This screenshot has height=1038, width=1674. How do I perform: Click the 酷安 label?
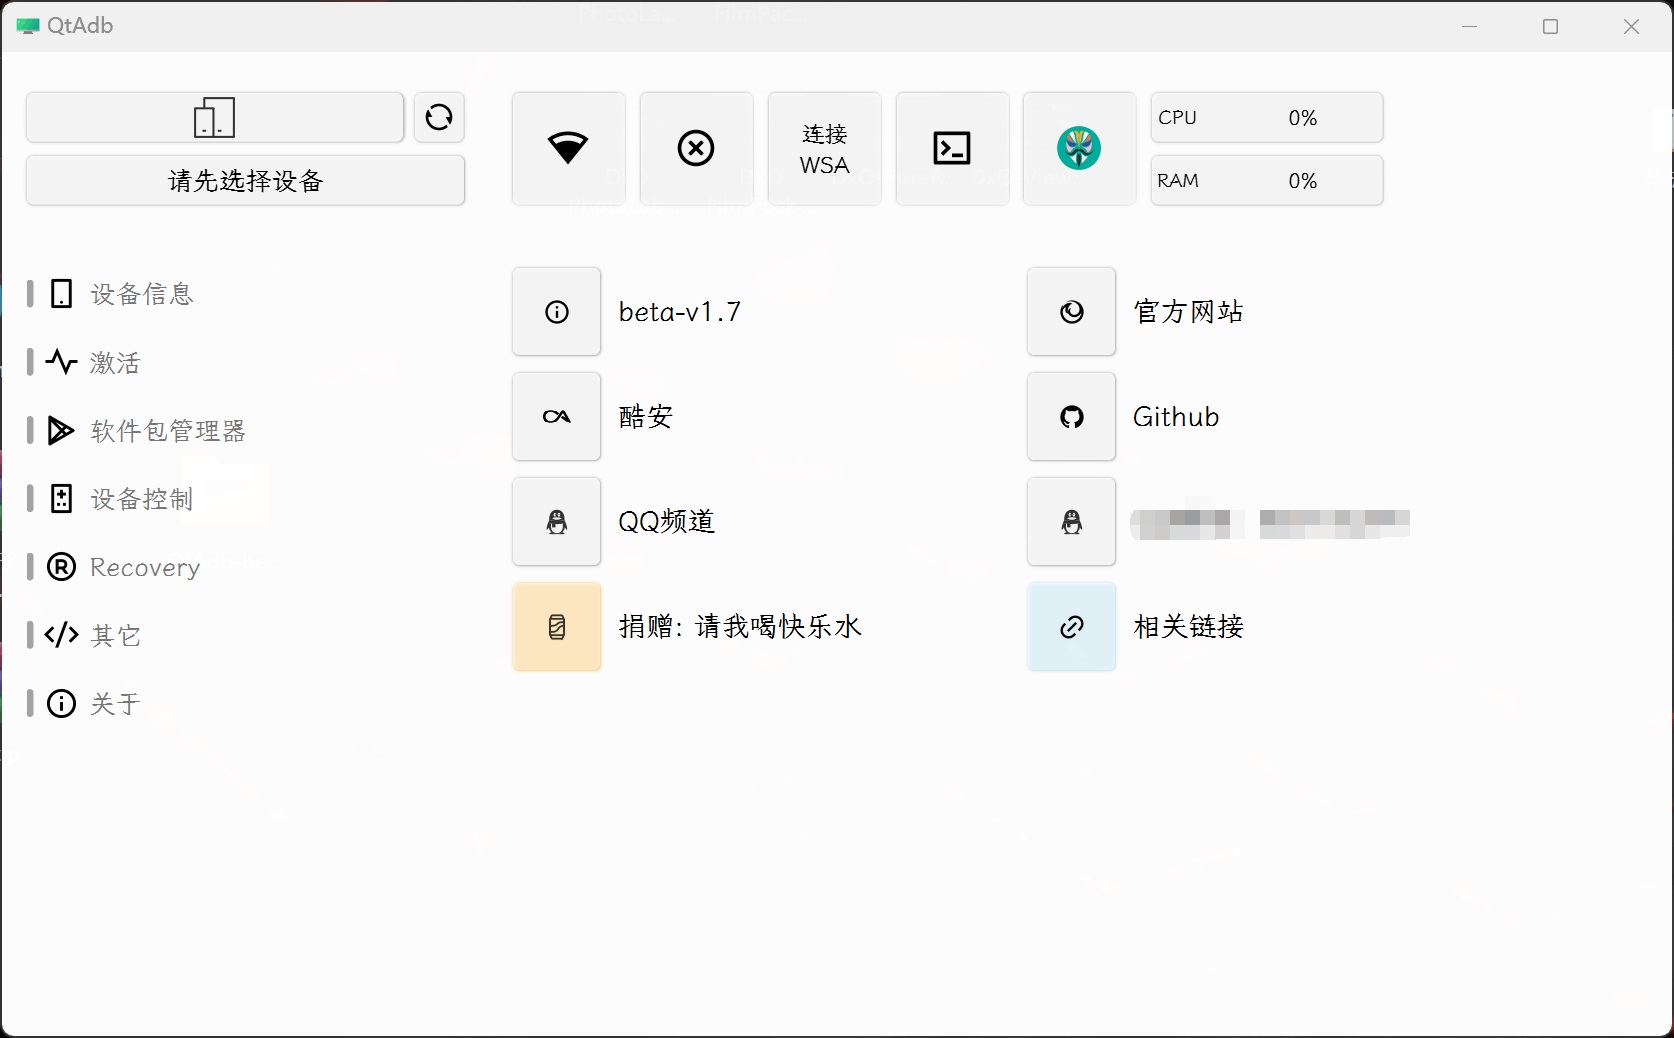[646, 417]
